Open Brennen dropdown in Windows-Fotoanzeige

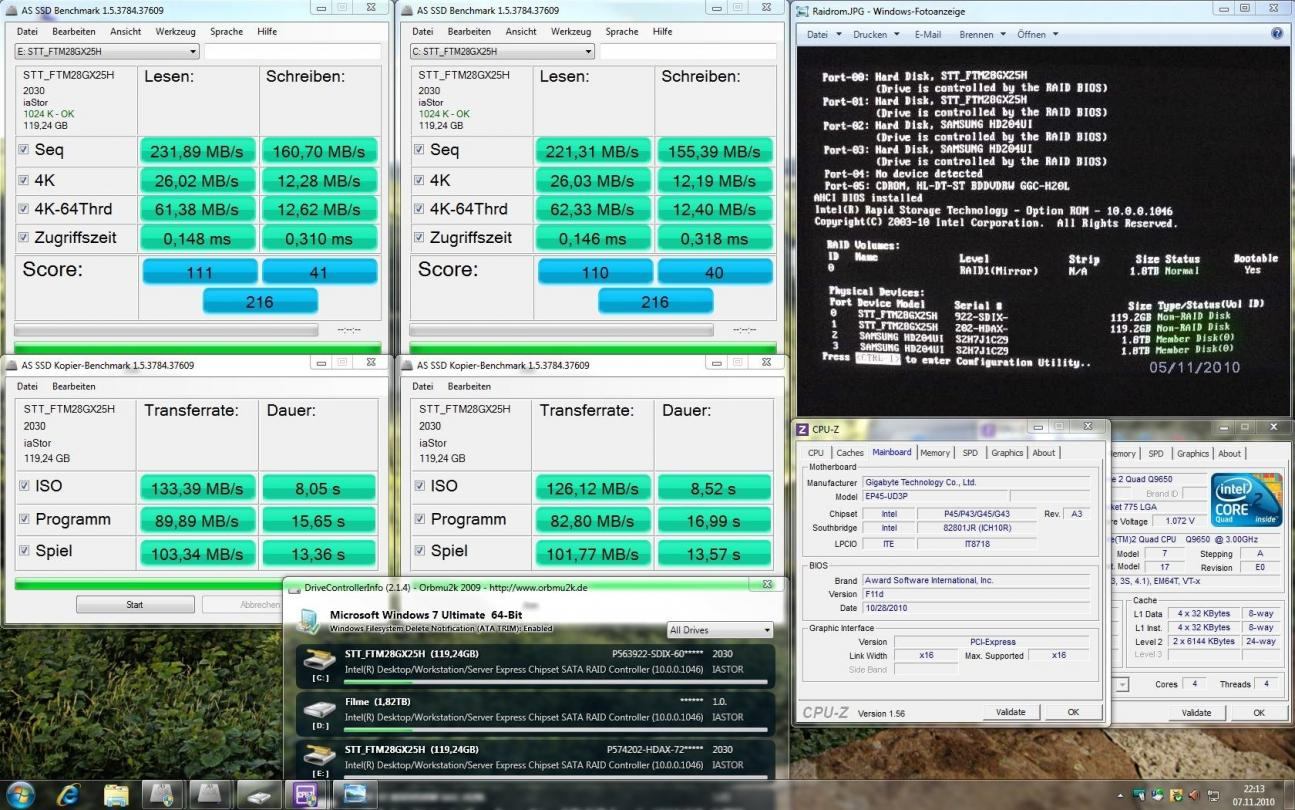[x=982, y=34]
